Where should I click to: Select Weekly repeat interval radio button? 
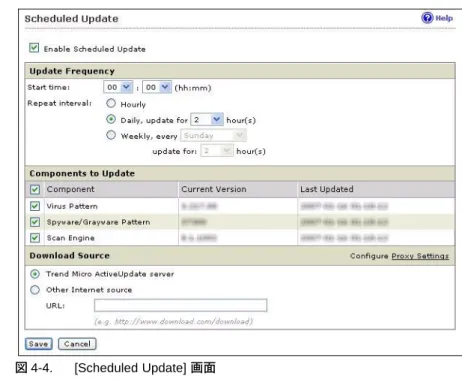point(111,135)
